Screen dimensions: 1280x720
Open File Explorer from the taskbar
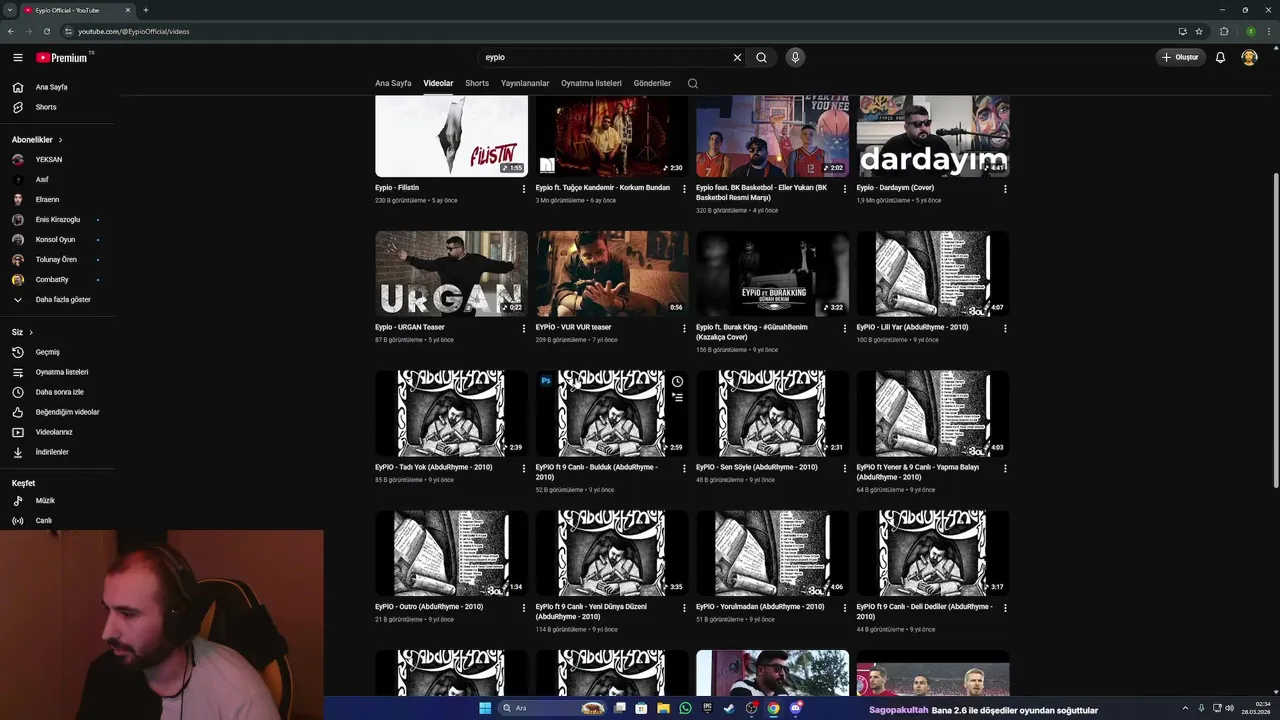[x=662, y=708]
